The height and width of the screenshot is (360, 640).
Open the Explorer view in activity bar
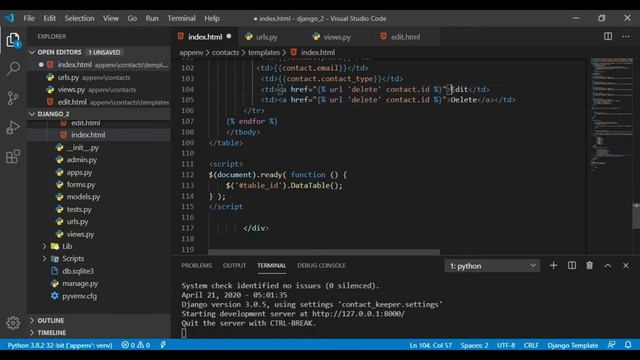tap(13, 40)
